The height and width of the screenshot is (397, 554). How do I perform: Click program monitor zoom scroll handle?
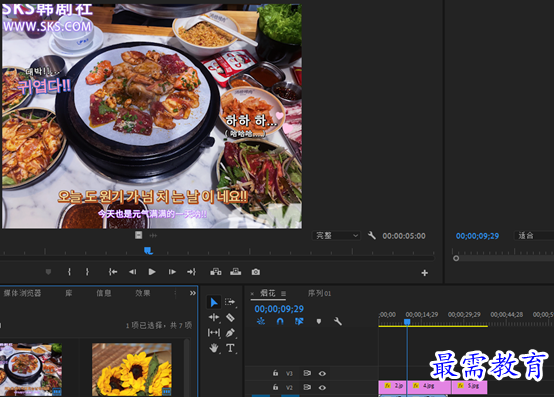456,258
